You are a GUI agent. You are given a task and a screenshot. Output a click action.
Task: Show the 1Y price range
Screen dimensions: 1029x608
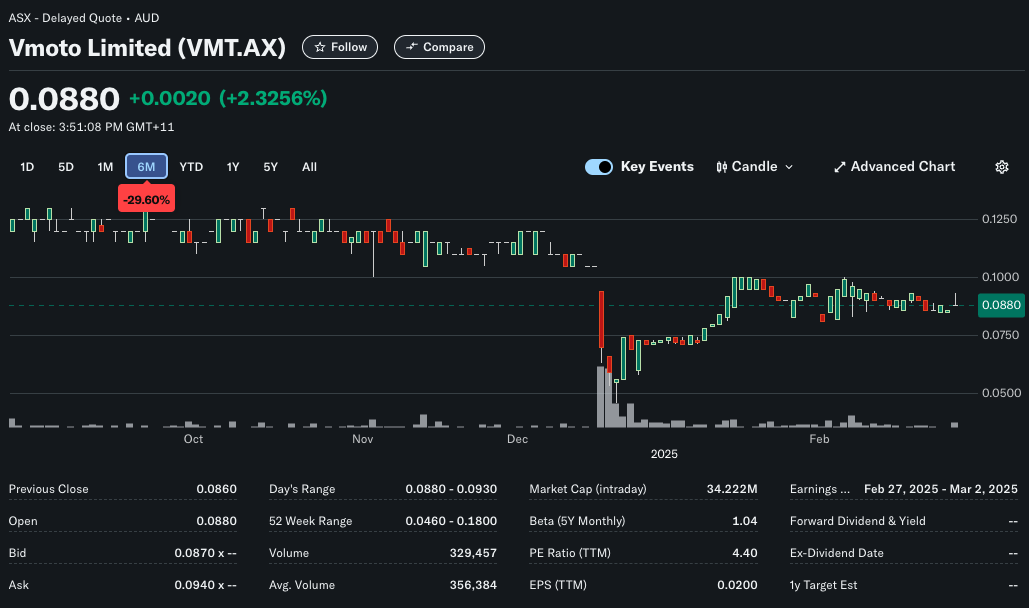coord(233,167)
